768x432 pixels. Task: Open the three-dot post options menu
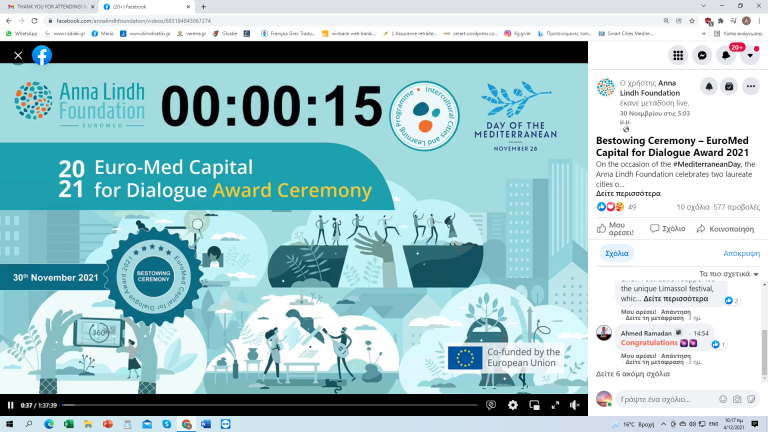click(x=752, y=87)
